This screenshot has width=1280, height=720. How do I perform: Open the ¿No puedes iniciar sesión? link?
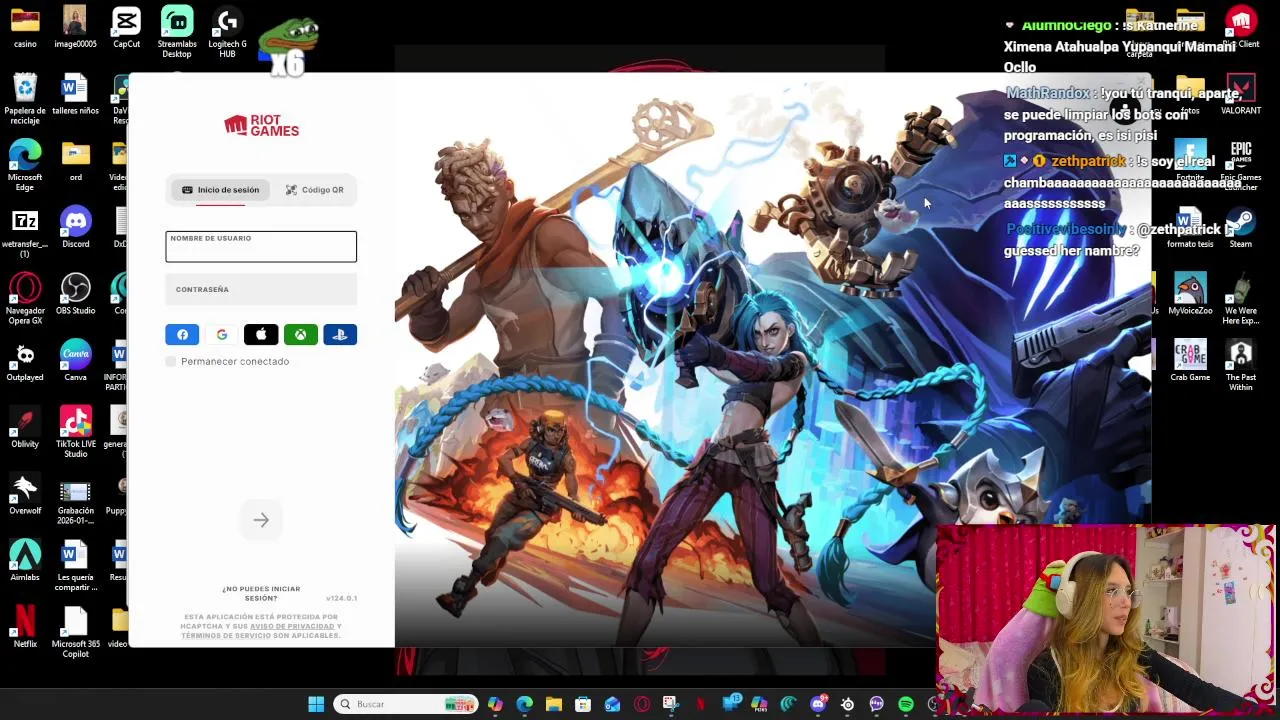pos(261,593)
